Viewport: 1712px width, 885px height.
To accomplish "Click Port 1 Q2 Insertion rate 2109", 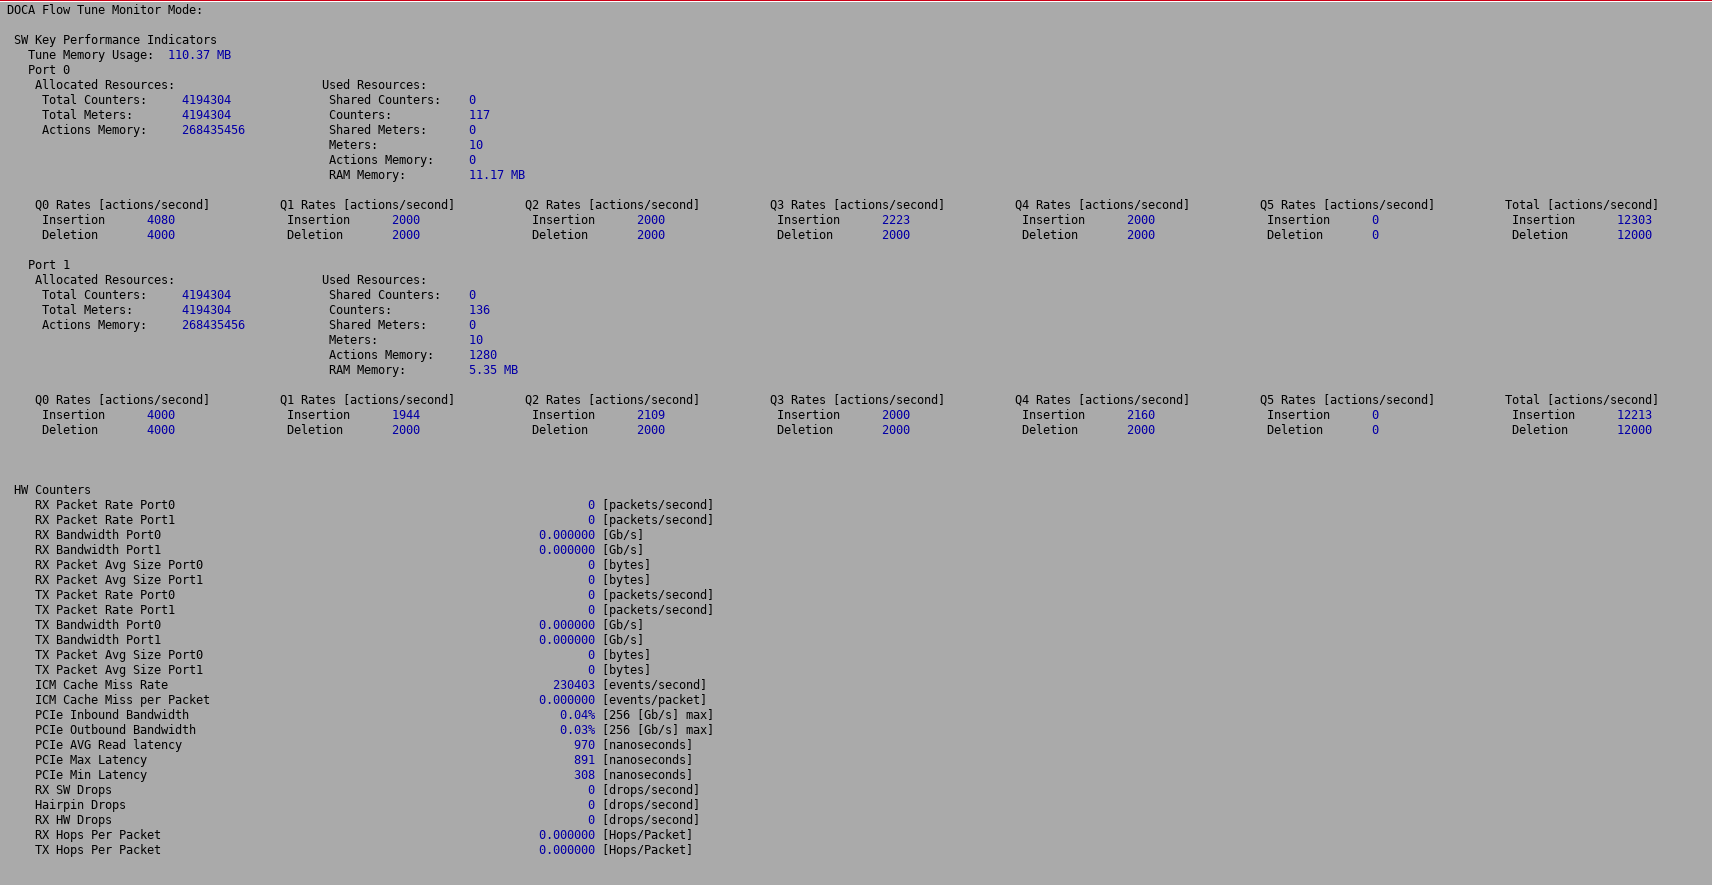I will 651,415.
